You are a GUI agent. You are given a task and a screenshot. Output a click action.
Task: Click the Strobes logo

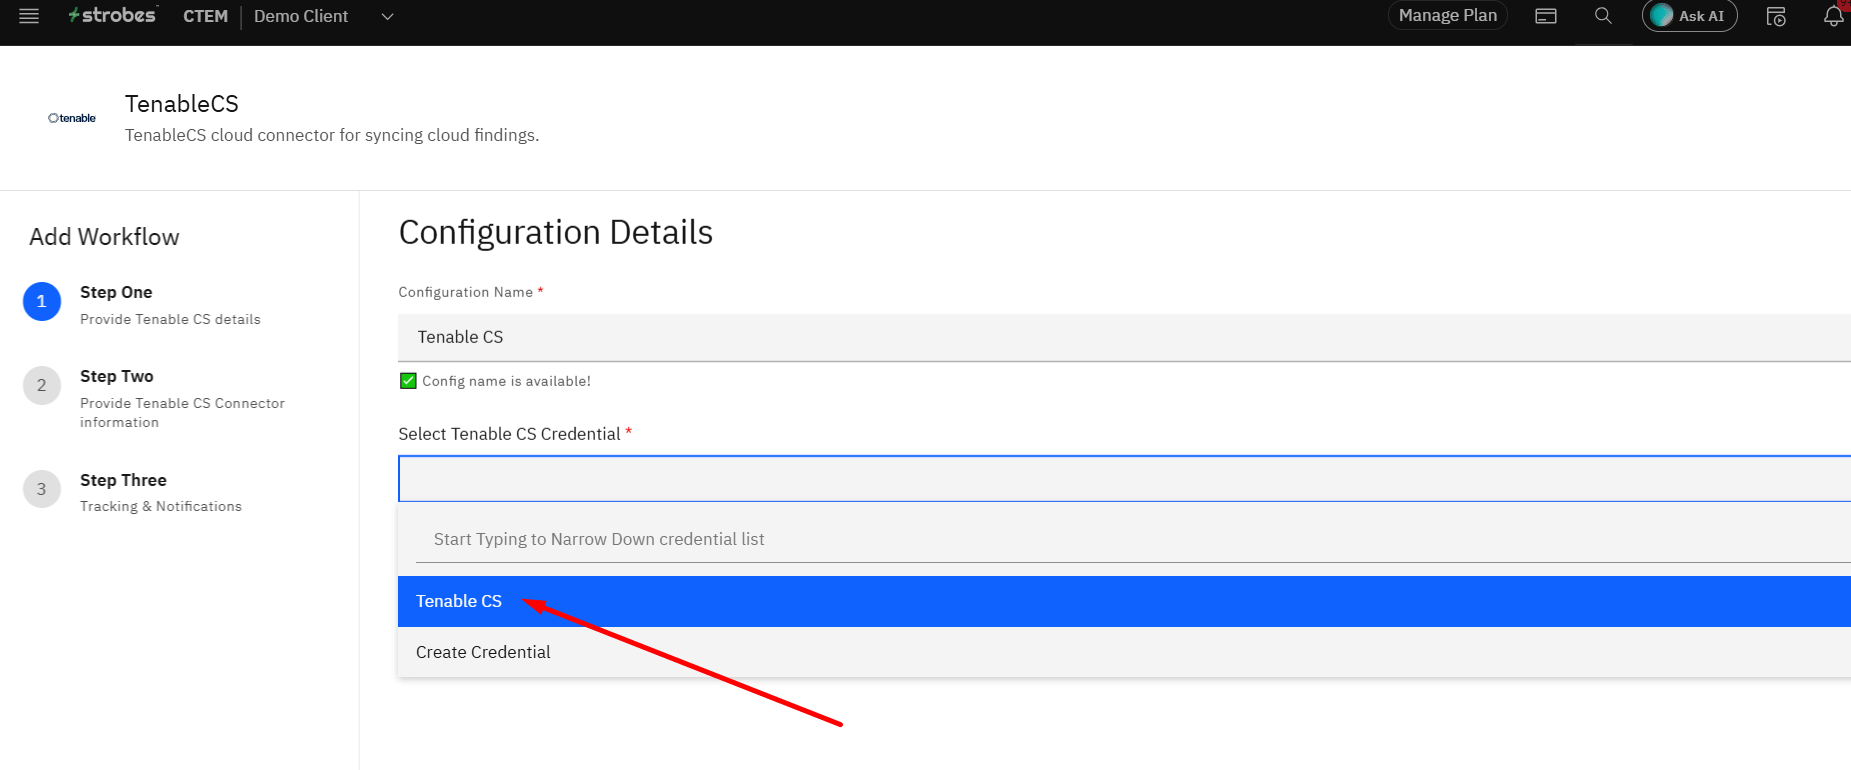112,15
